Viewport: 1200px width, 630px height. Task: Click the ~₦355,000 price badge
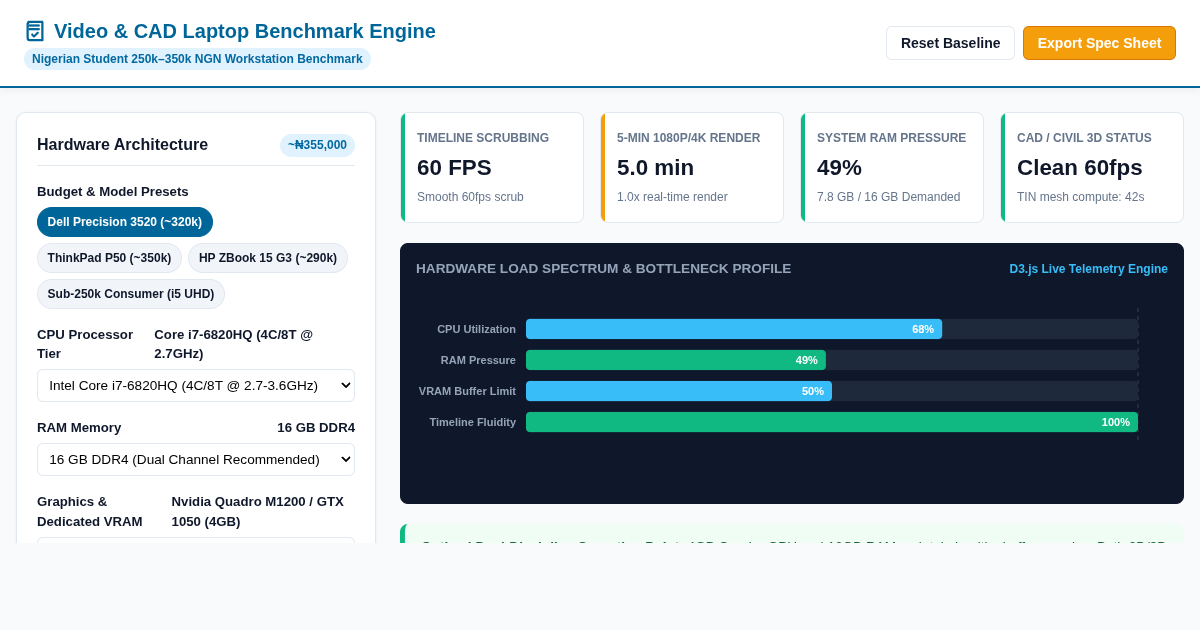coord(317,145)
